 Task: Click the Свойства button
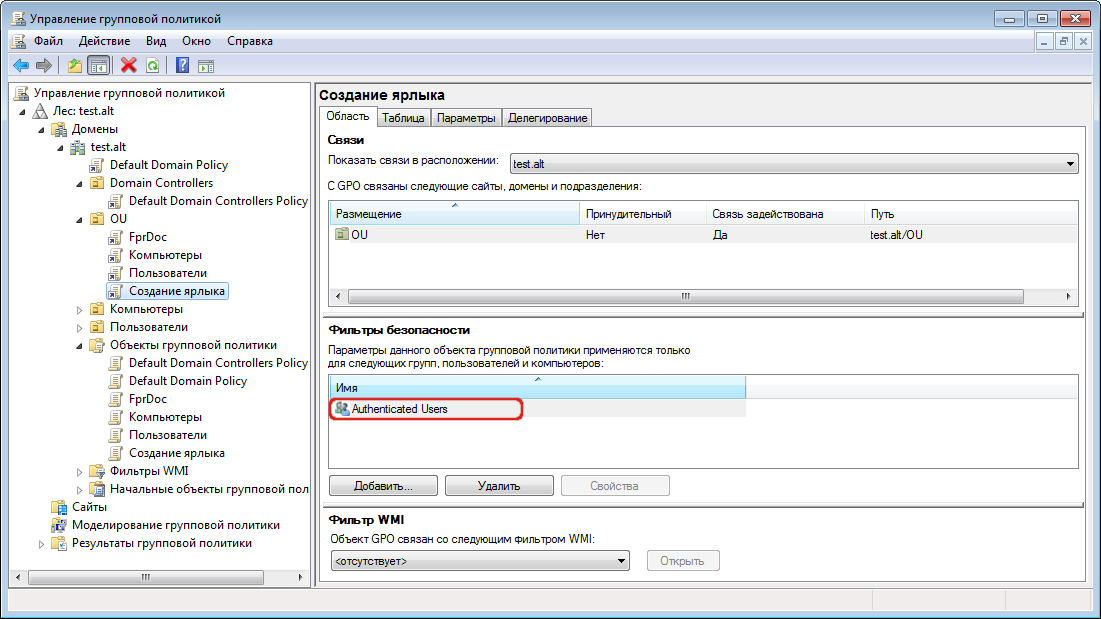point(615,486)
